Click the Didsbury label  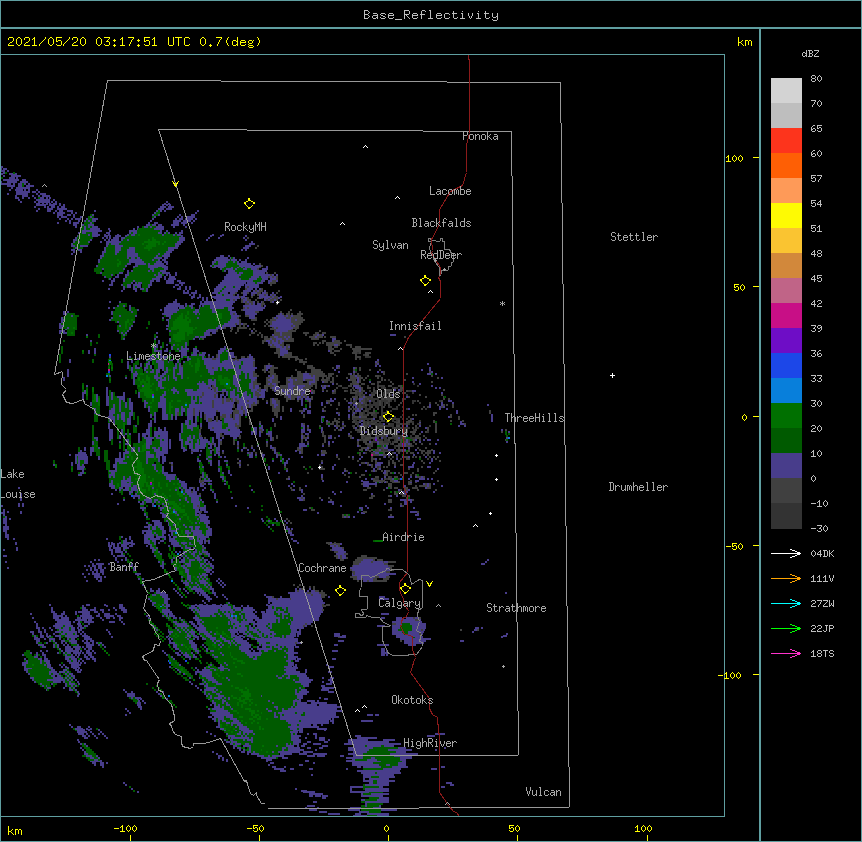pos(384,431)
